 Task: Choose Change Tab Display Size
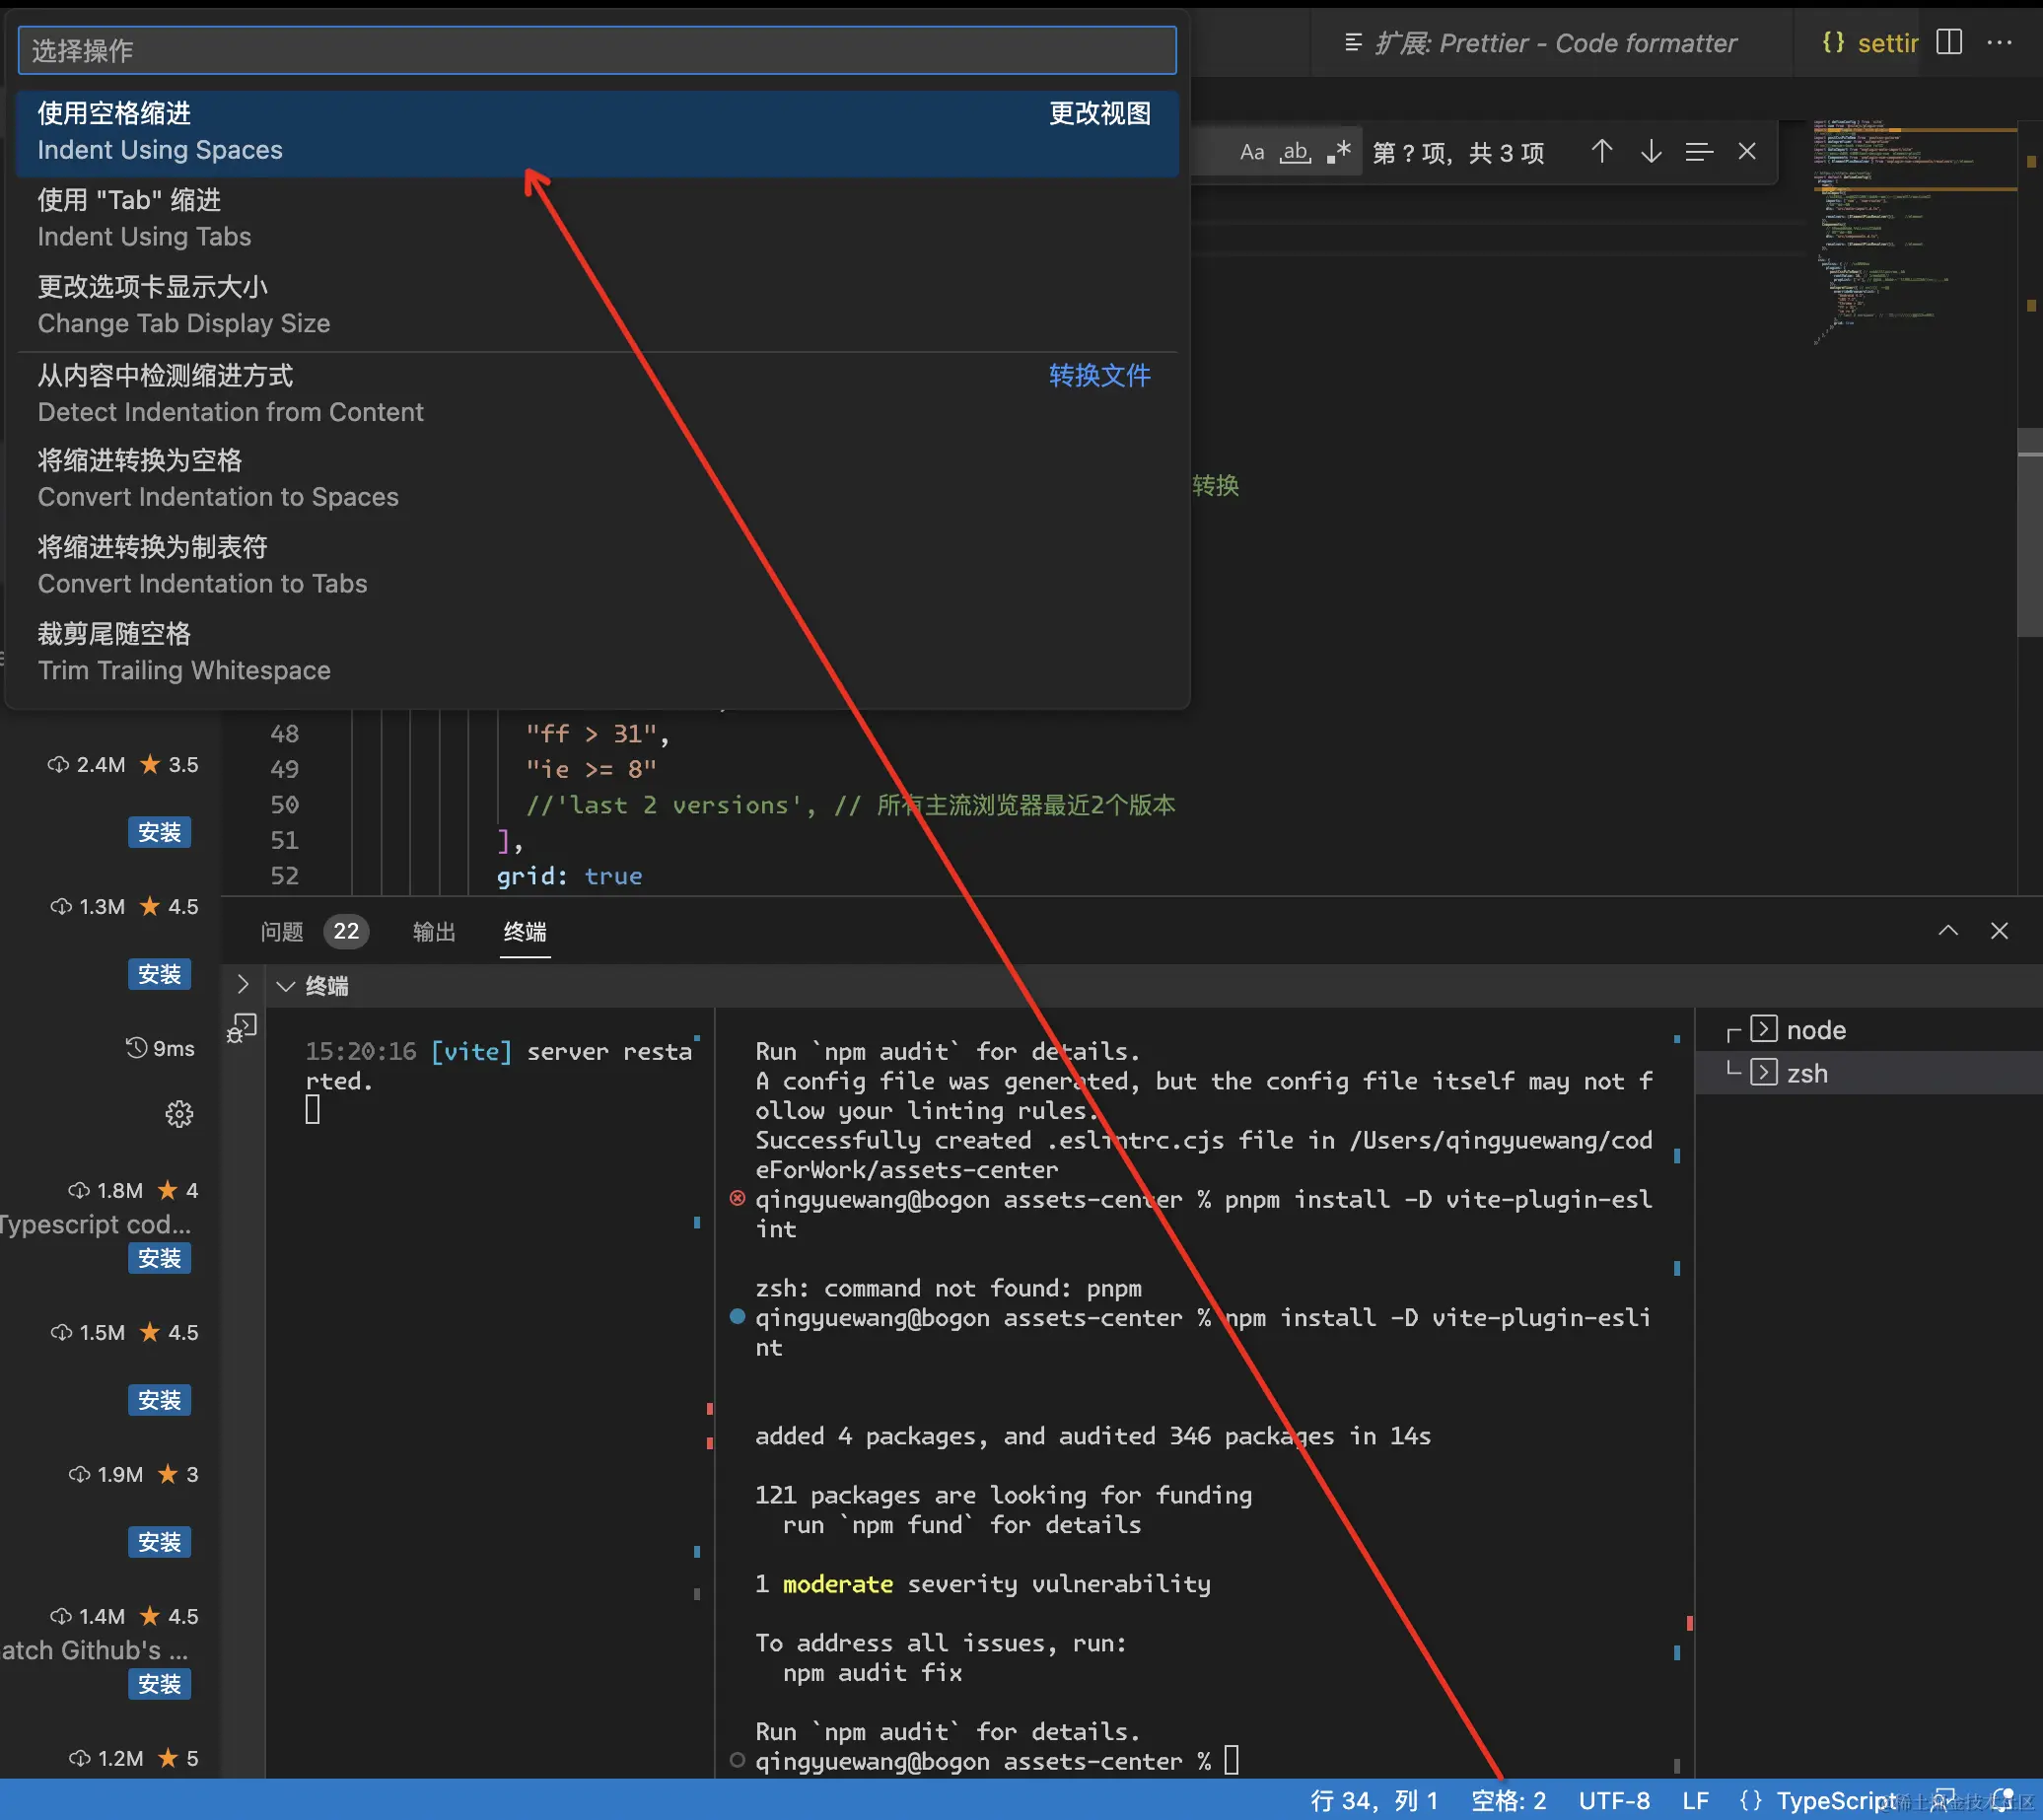click(x=597, y=306)
